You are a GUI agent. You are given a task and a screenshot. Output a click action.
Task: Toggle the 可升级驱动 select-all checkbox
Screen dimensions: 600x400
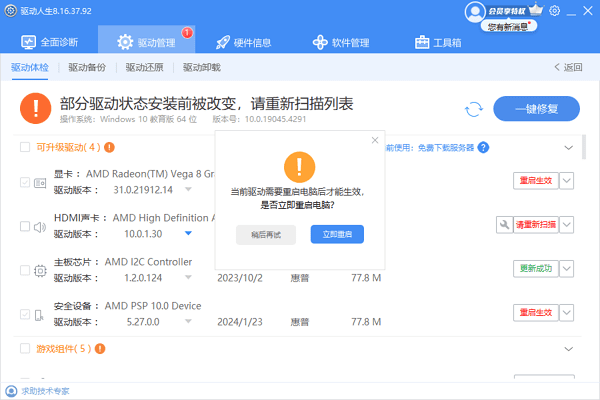(x=25, y=147)
